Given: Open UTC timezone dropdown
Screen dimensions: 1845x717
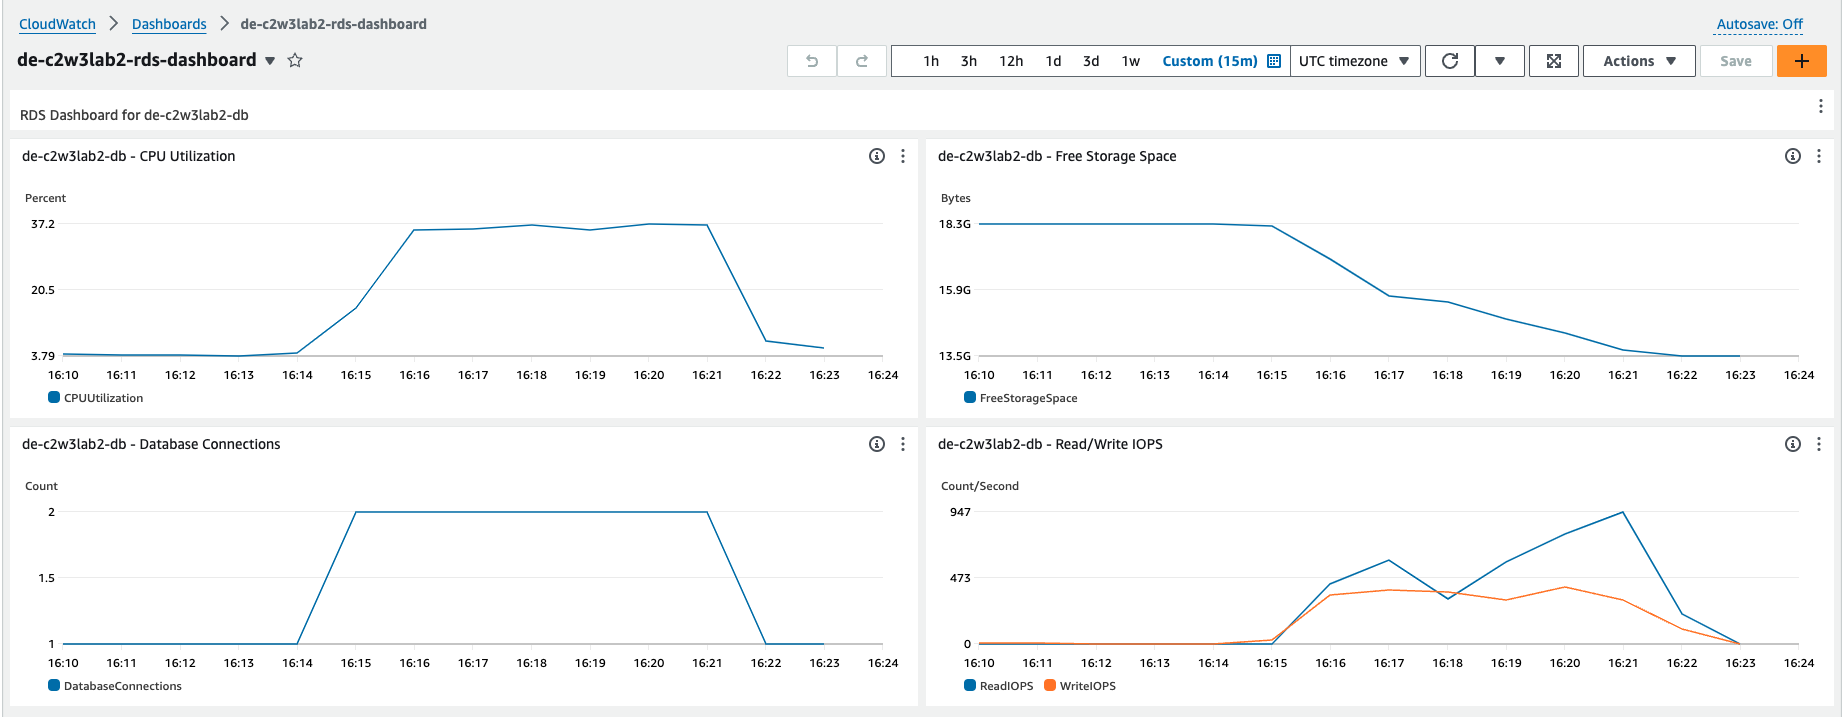Looking at the screenshot, I should (x=1354, y=61).
